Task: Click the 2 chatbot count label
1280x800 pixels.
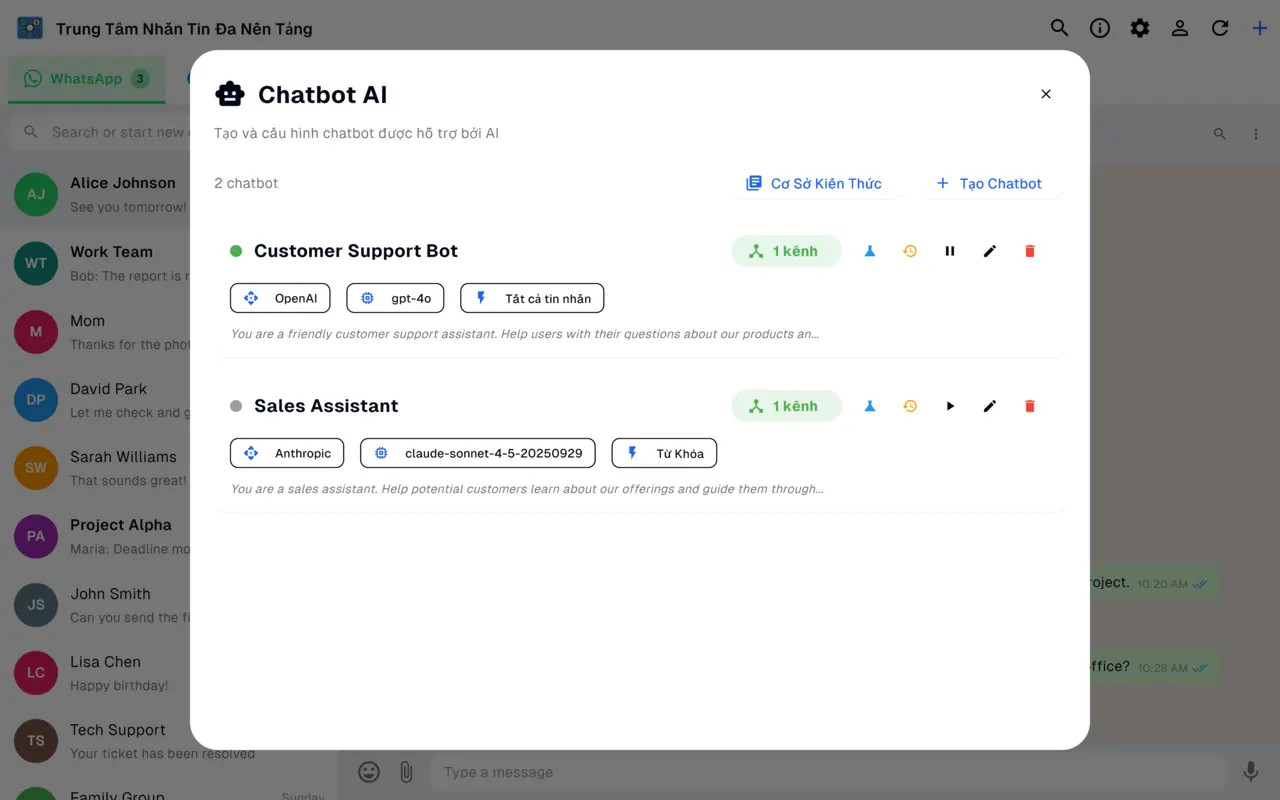Action: pyautogui.click(x=246, y=183)
